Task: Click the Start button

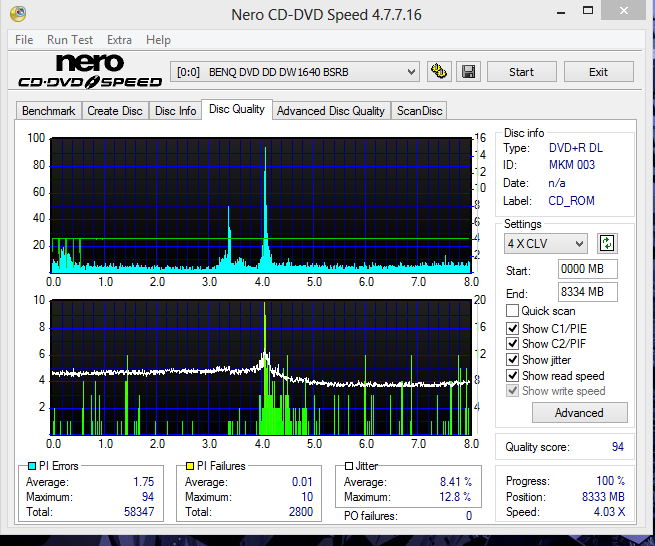Action: (x=521, y=72)
